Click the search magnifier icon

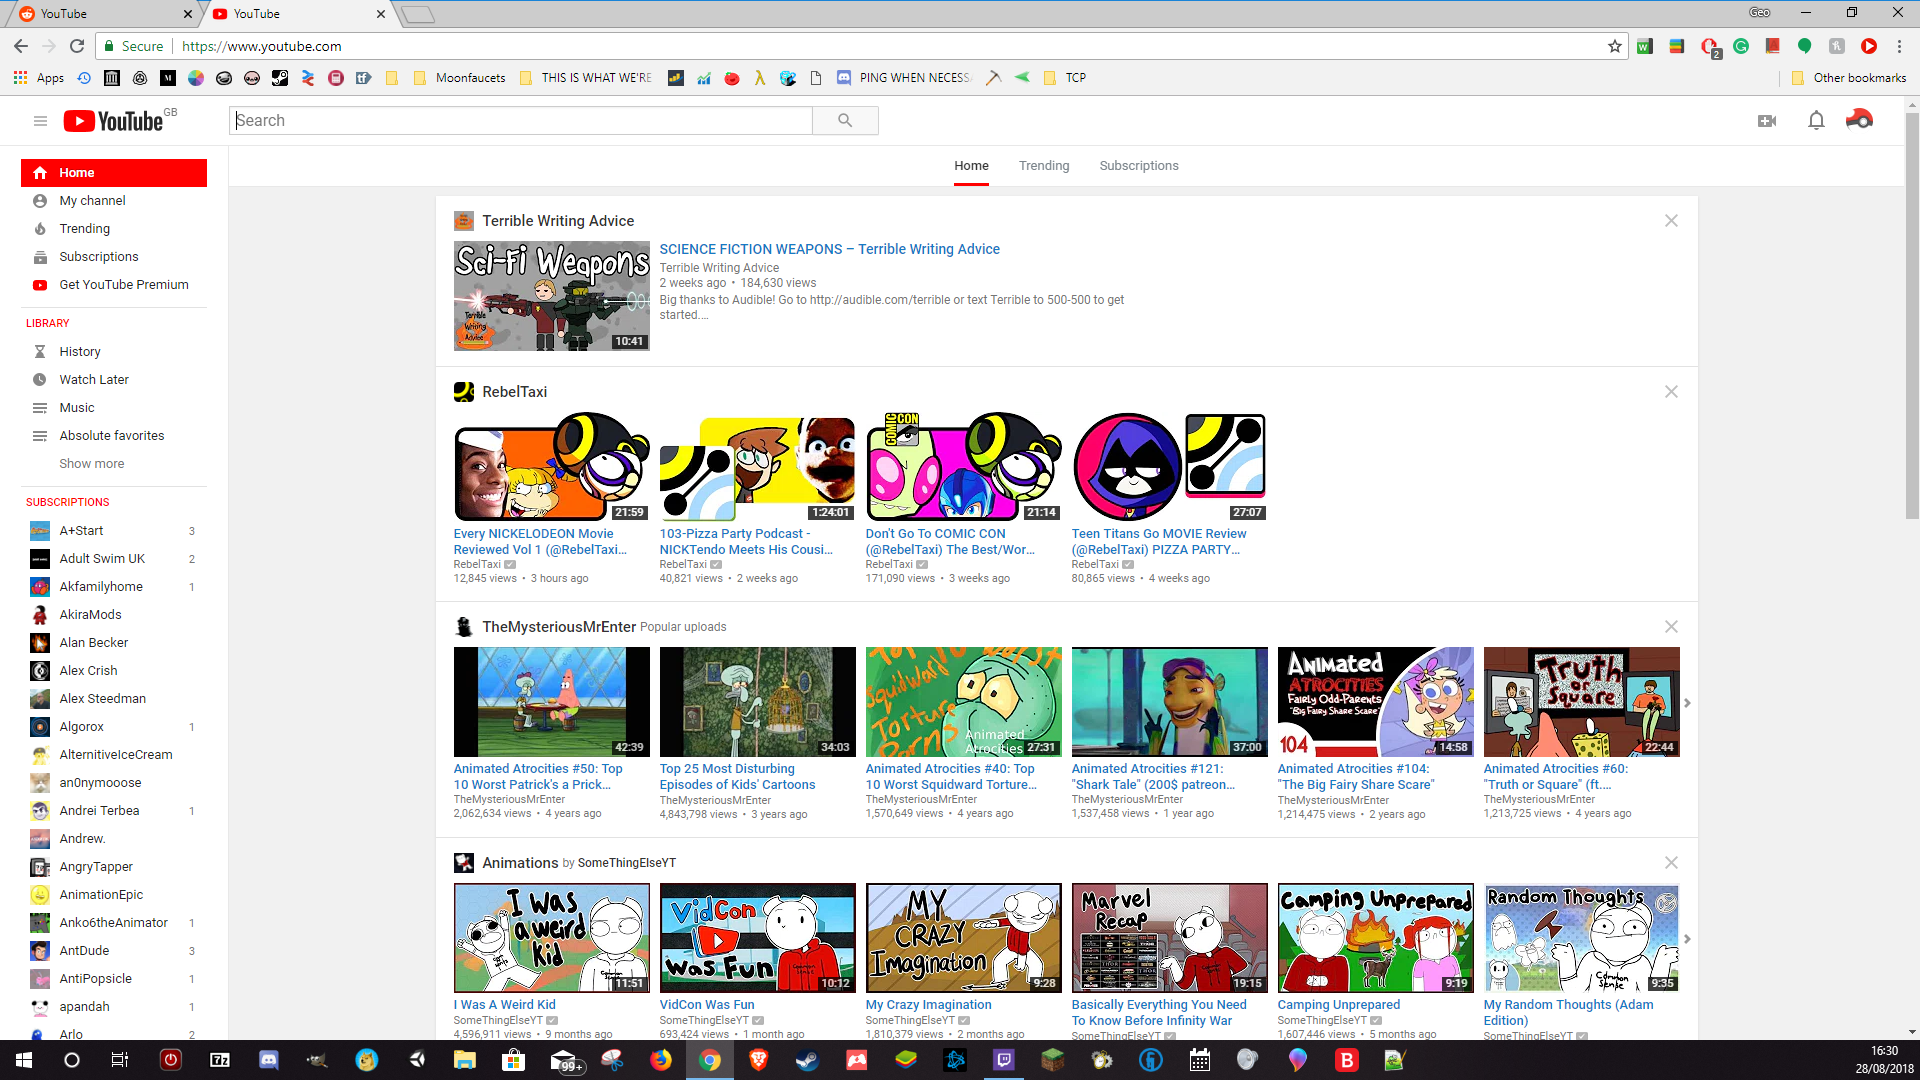845,120
